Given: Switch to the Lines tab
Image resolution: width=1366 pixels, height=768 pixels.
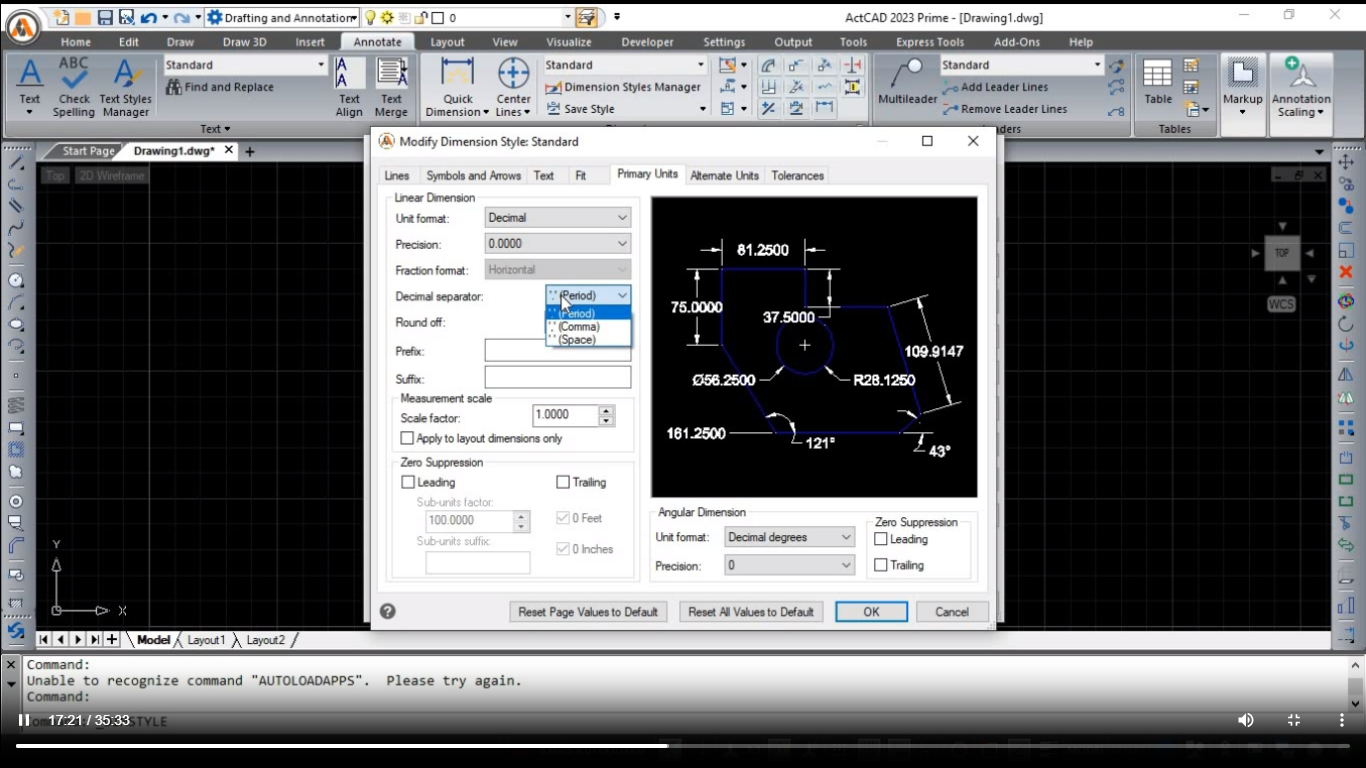Looking at the screenshot, I should [x=397, y=175].
